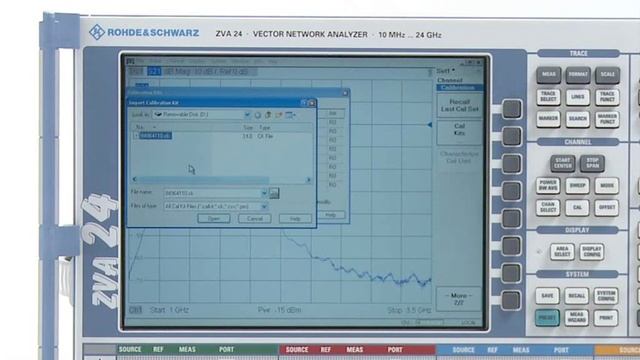The height and width of the screenshot is (360, 640).
Task: Push the SWEEP key
Action: pyautogui.click(x=578, y=186)
